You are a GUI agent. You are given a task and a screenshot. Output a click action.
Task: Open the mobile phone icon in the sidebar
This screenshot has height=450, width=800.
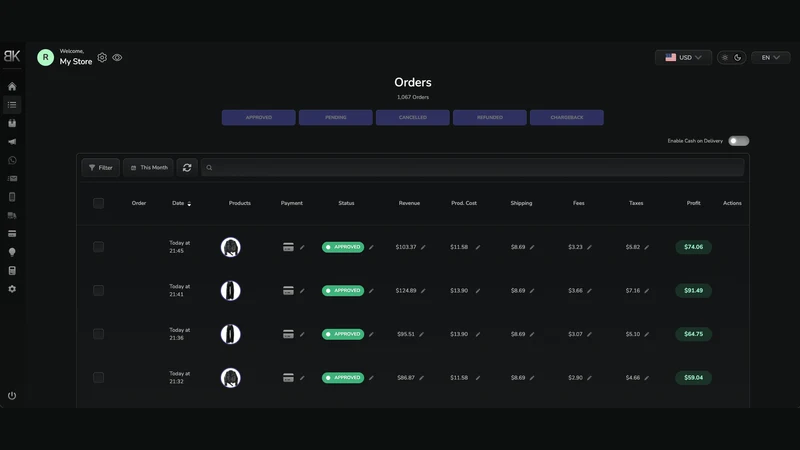pos(12,197)
